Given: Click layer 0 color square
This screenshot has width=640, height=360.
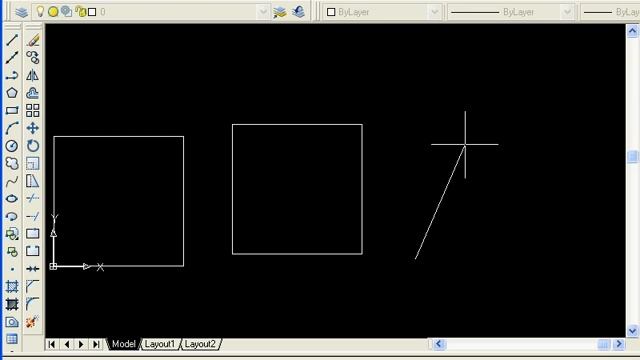Looking at the screenshot, I should (92, 12).
